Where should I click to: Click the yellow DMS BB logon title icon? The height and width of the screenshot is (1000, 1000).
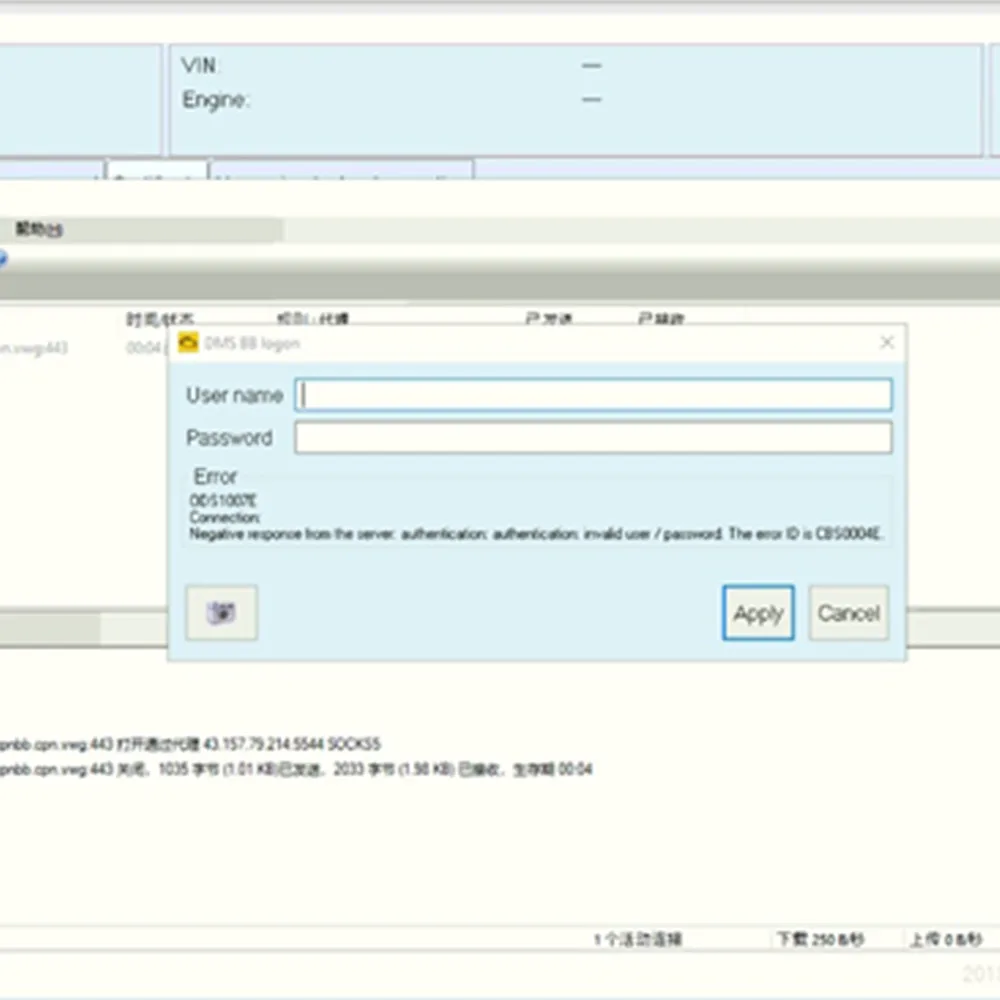pos(188,343)
